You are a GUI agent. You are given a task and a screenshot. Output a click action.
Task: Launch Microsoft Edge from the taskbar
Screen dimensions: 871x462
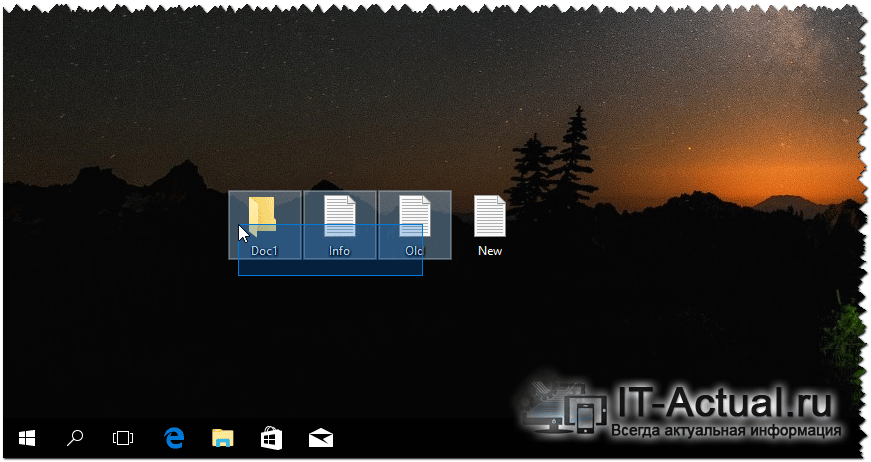pos(174,438)
